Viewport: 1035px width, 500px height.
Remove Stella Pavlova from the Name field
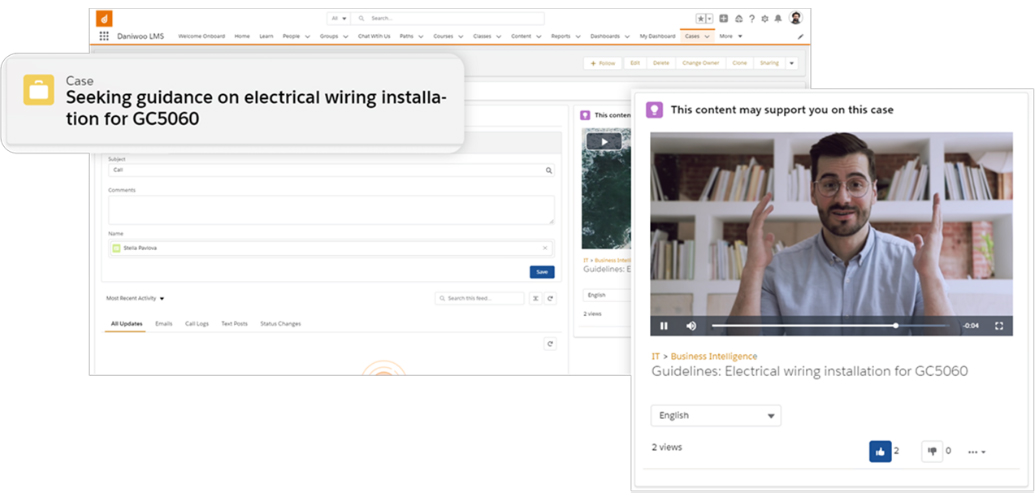545,248
